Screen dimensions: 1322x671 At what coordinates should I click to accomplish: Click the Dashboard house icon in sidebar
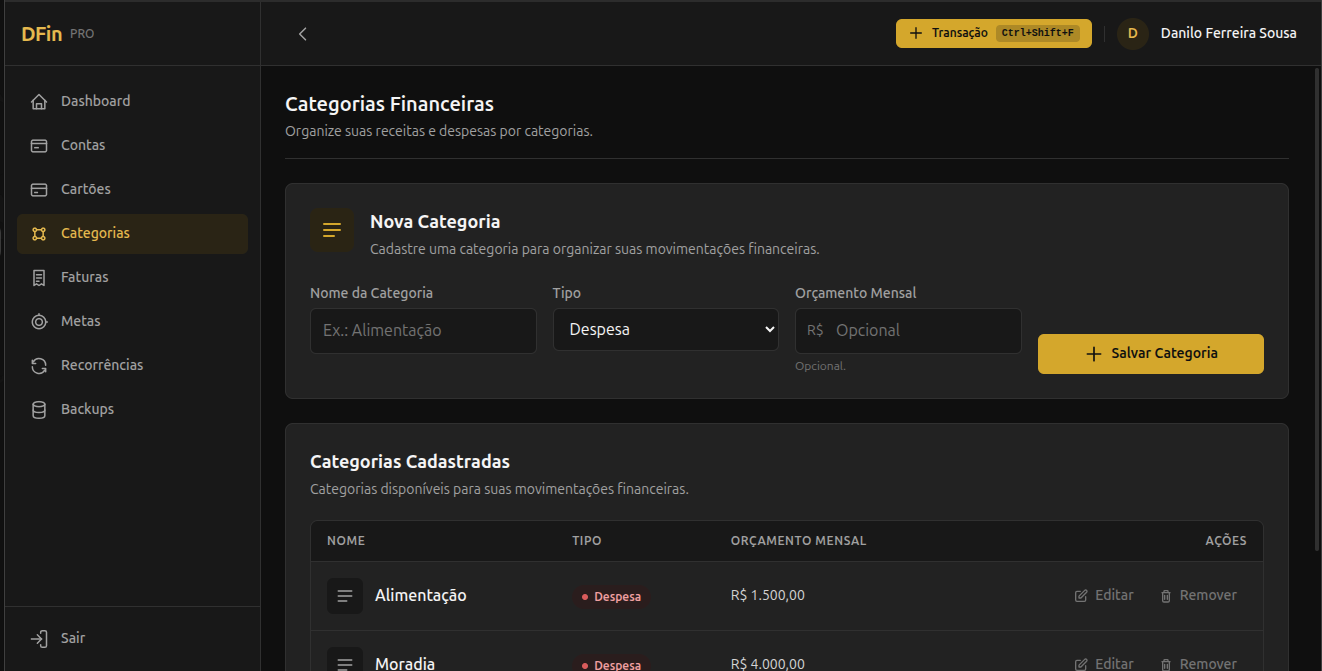tap(39, 101)
